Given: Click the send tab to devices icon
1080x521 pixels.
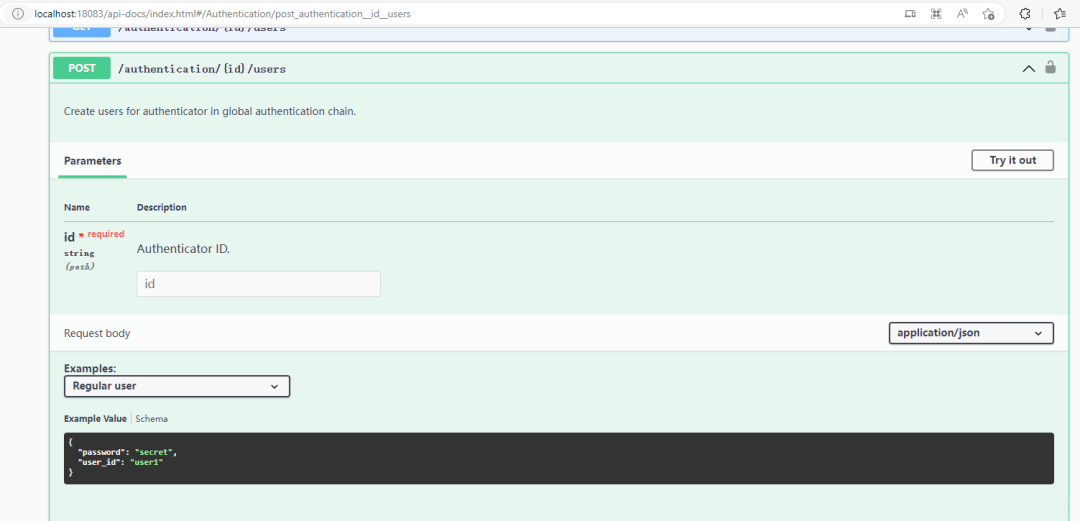Looking at the screenshot, I should 910,14.
